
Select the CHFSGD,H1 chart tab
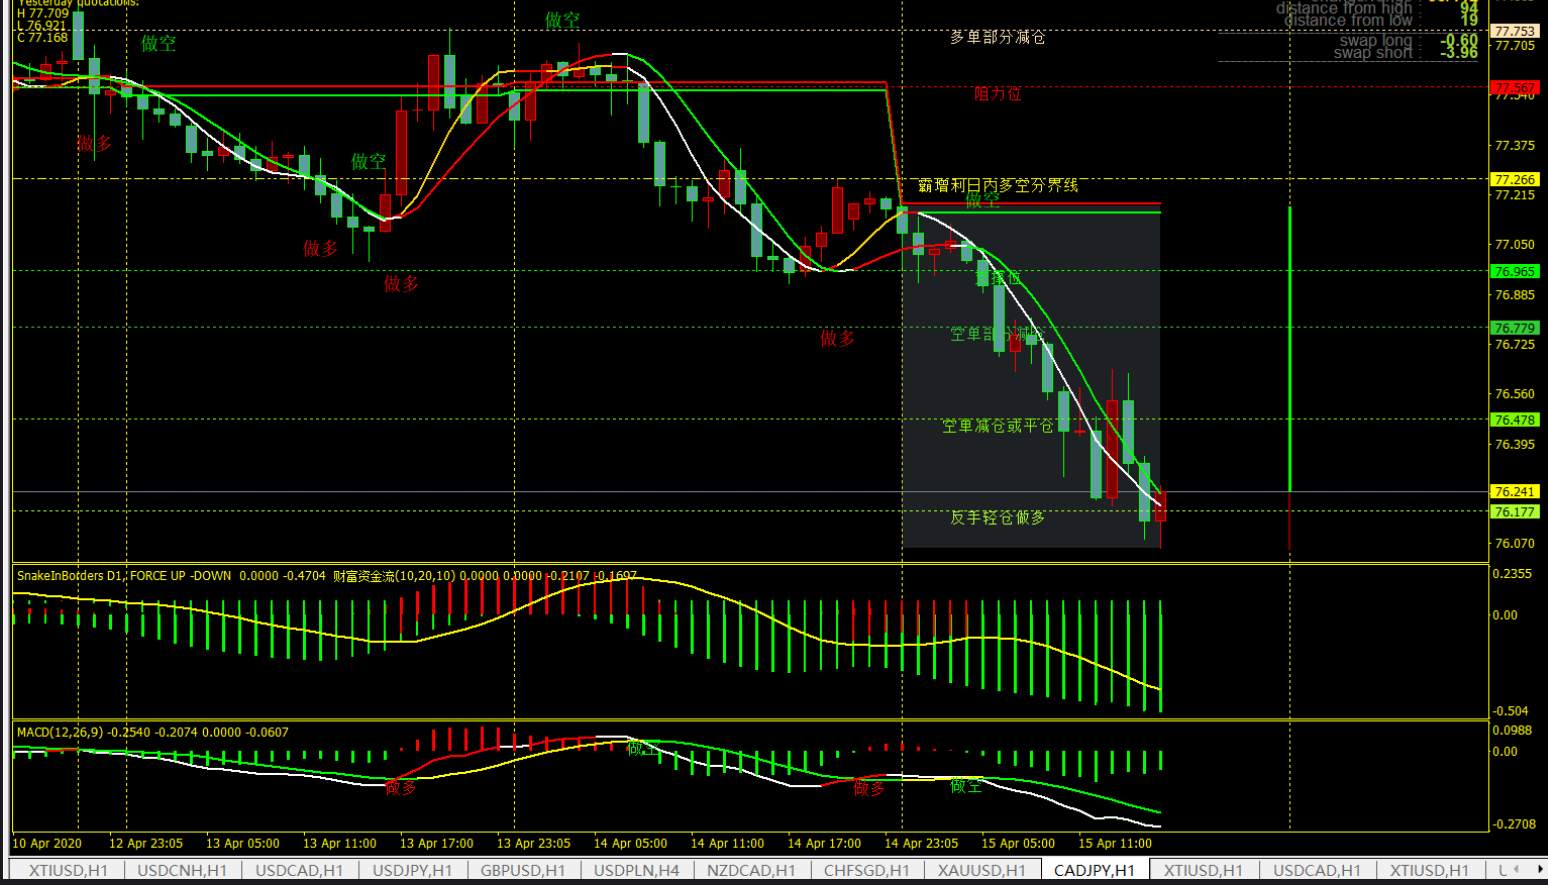867,870
